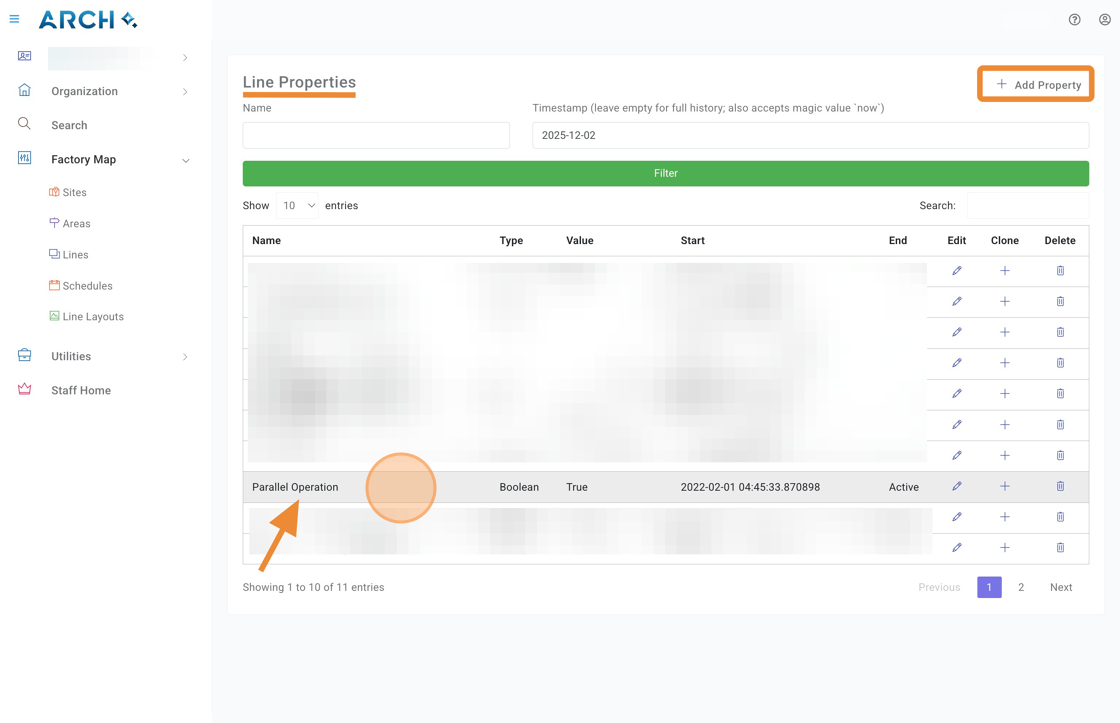This screenshot has width=1120, height=723.
Task: Open the Schedules menu item
Action: point(87,286)
